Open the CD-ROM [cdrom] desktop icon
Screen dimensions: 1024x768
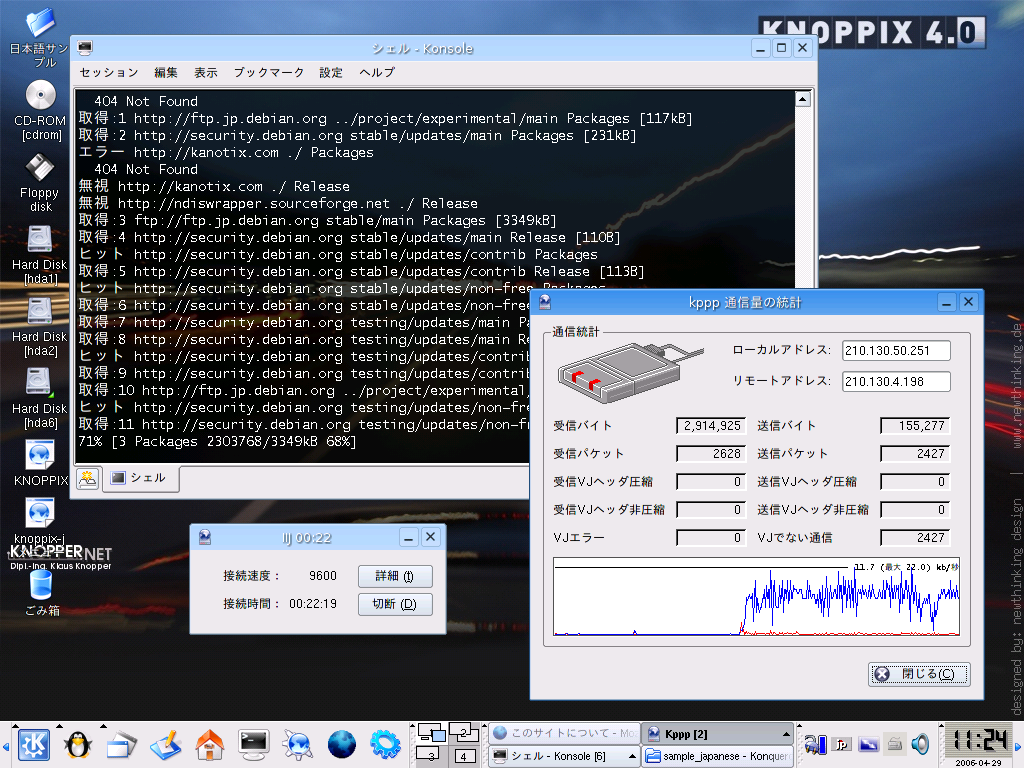[40, 110]
